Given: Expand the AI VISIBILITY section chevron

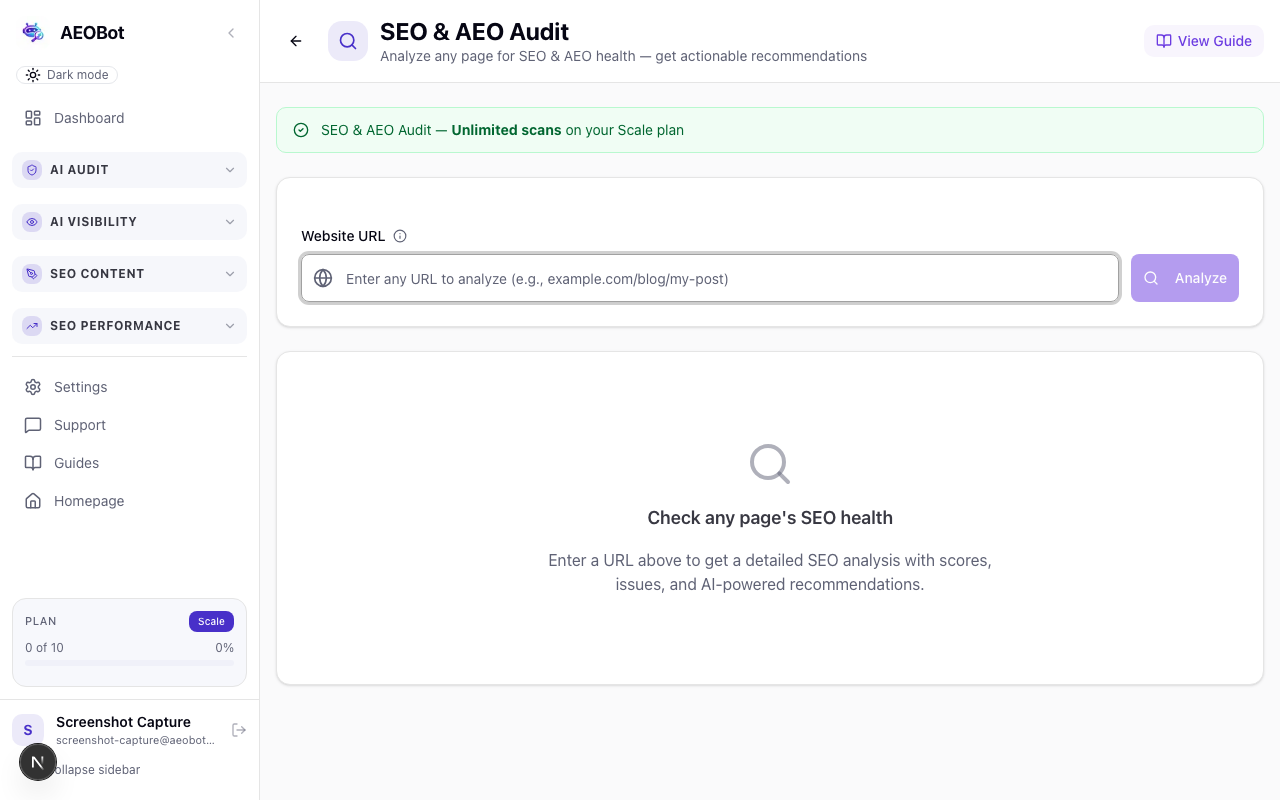Looking at the screenshot, I should tap(230, 222).
